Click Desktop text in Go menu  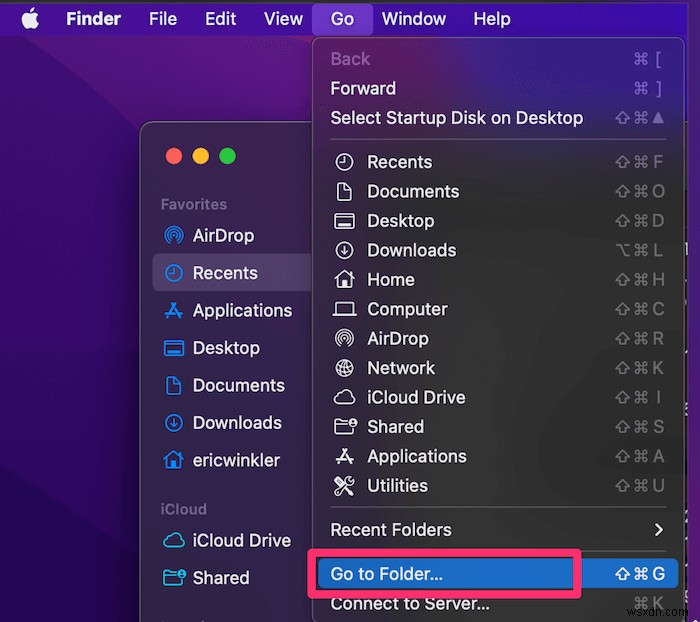(400, 221)
